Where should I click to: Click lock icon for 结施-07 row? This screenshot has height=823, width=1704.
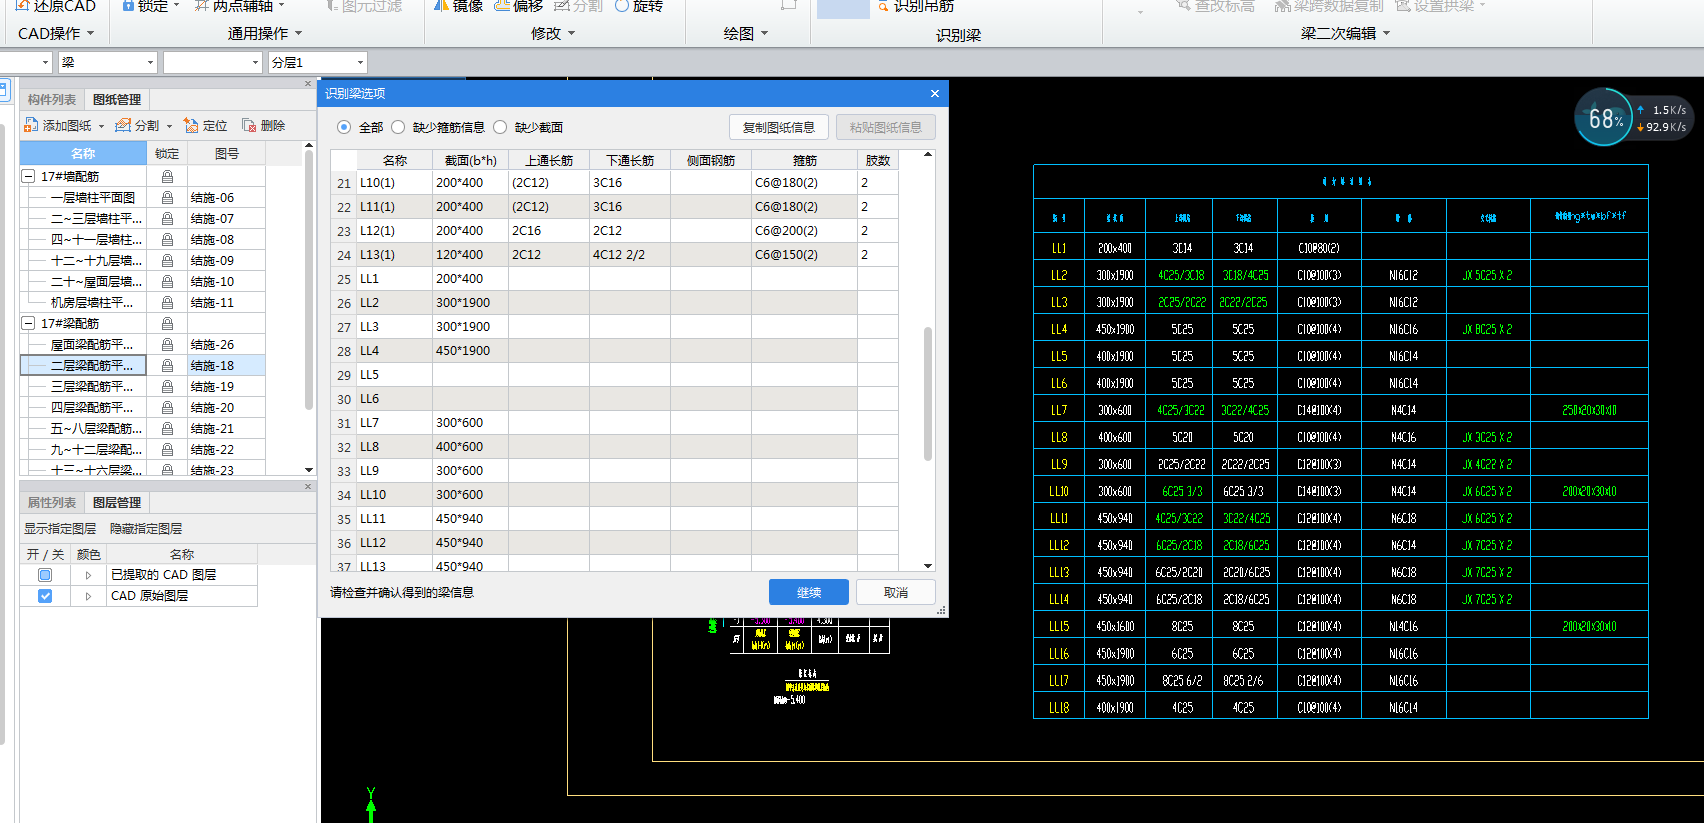[167, 218]
